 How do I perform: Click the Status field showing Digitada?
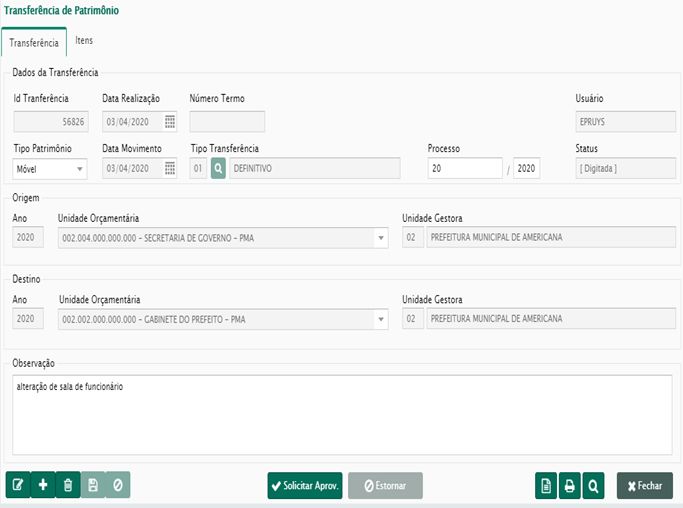pos(626,168)
